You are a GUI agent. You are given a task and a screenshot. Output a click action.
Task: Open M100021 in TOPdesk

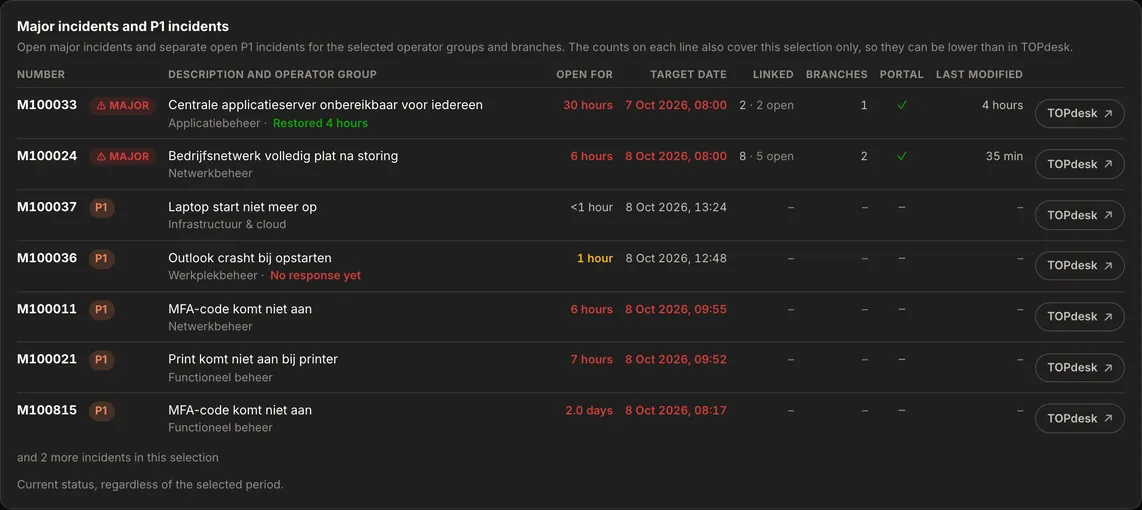1079,368
